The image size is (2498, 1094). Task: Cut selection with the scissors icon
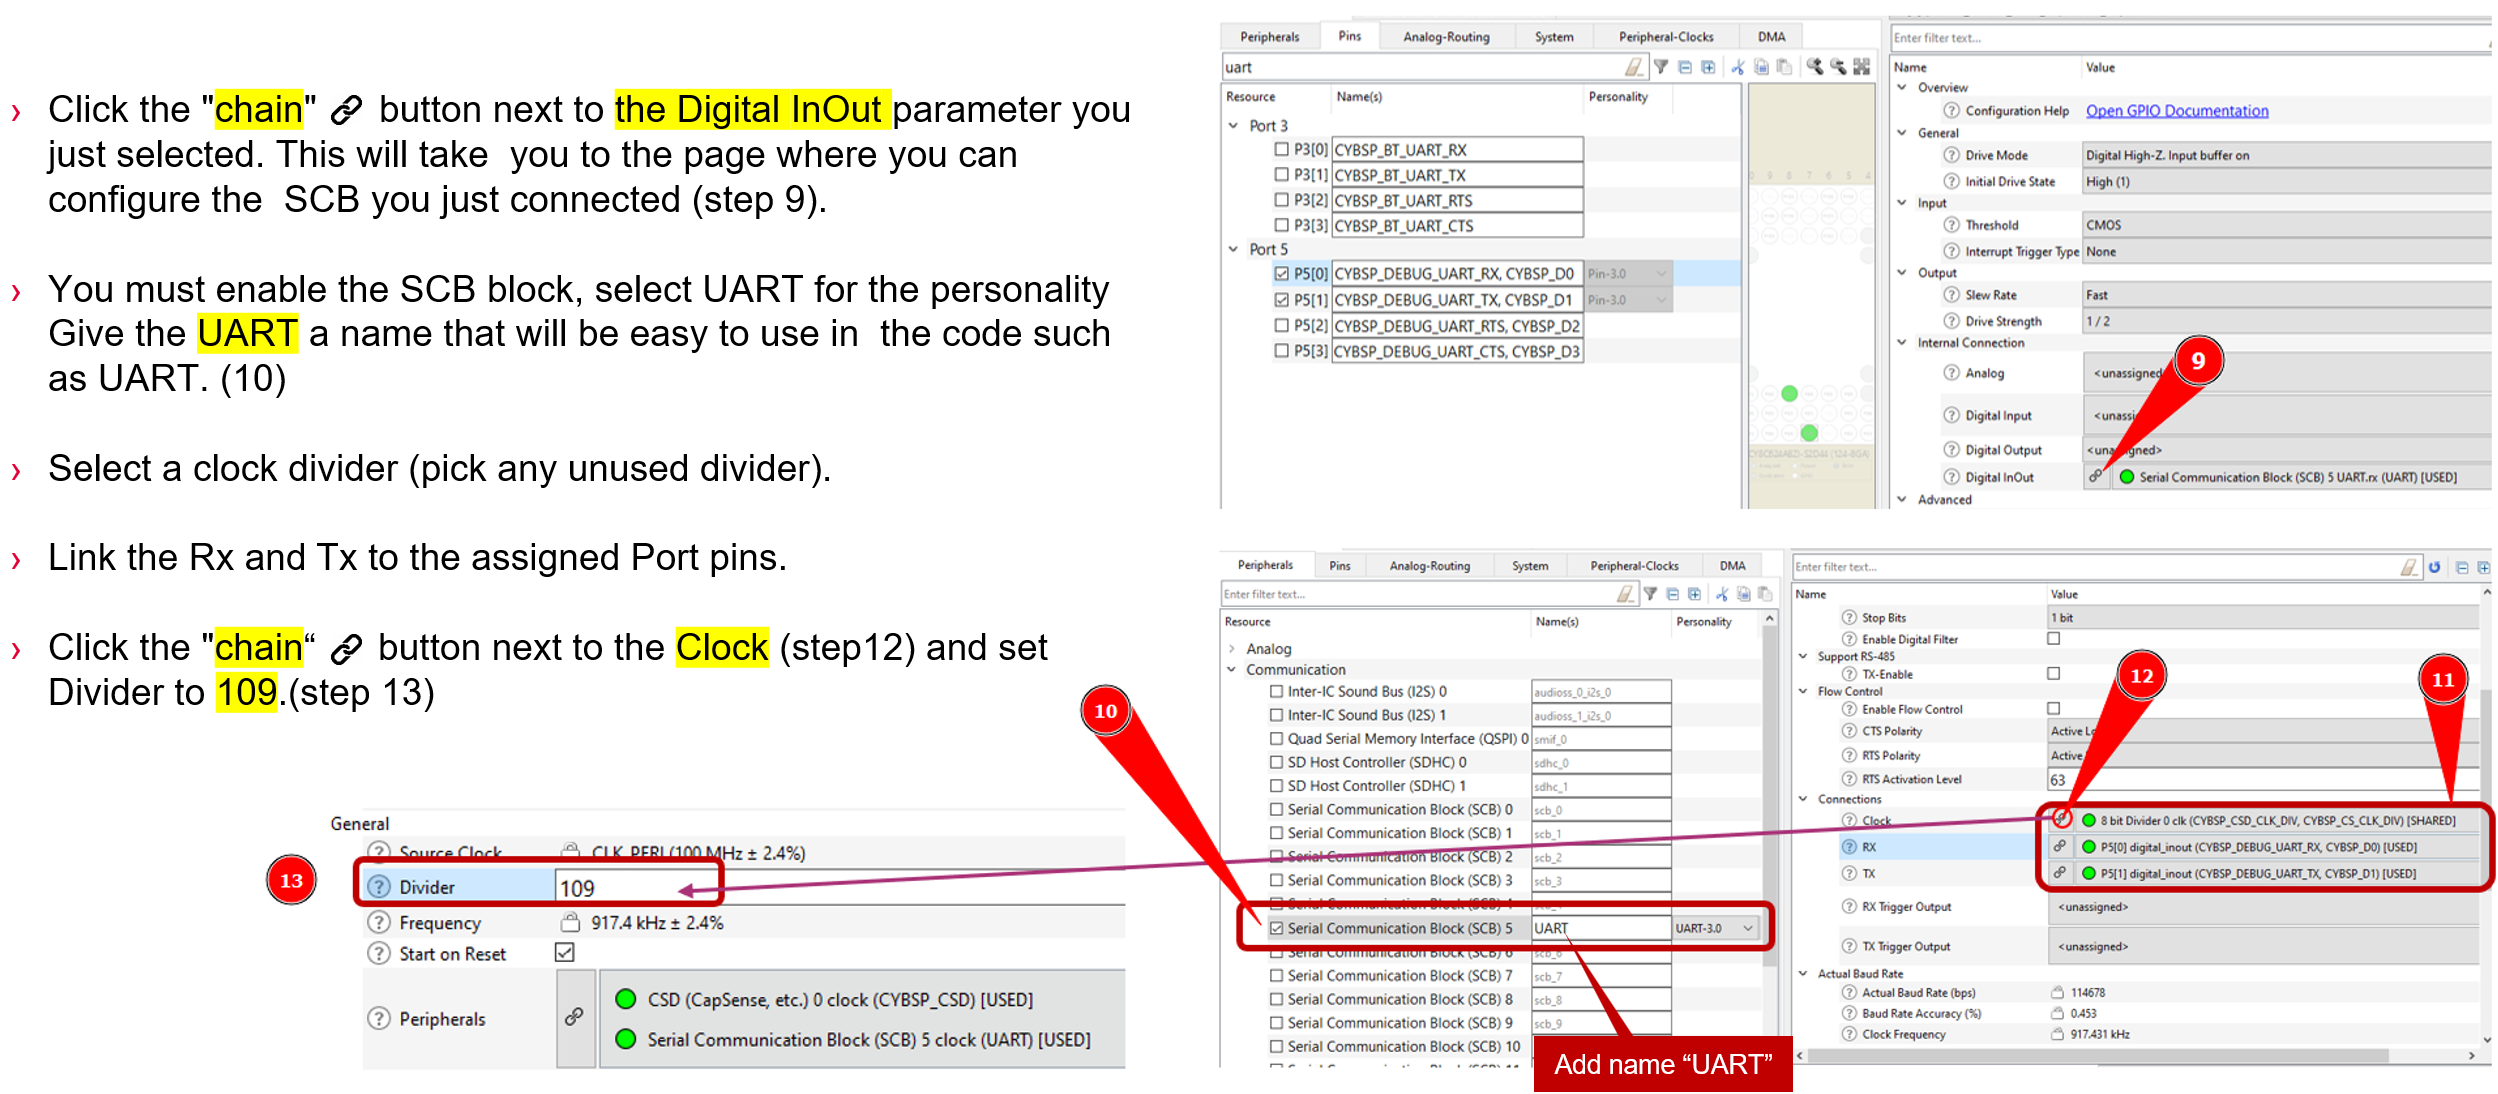[x=1738, y=67]
